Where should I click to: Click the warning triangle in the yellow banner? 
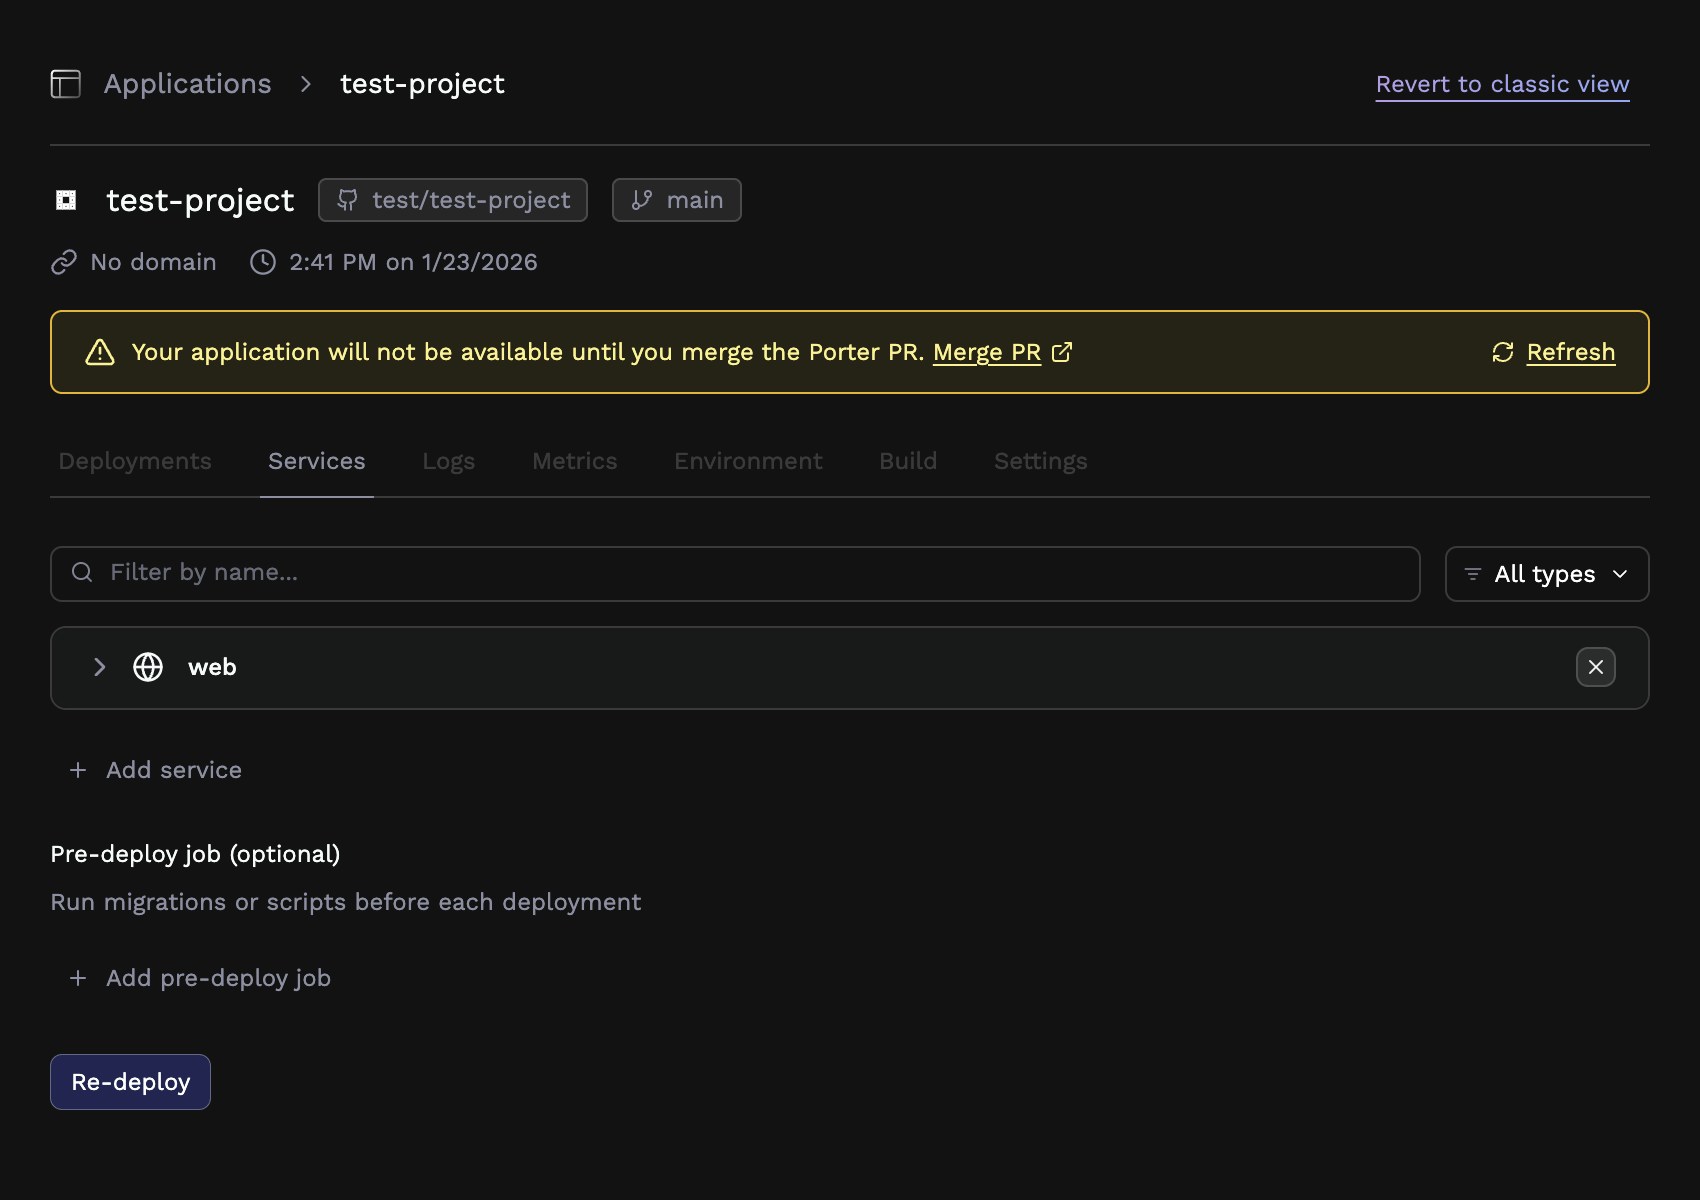[x=100, y=352]
